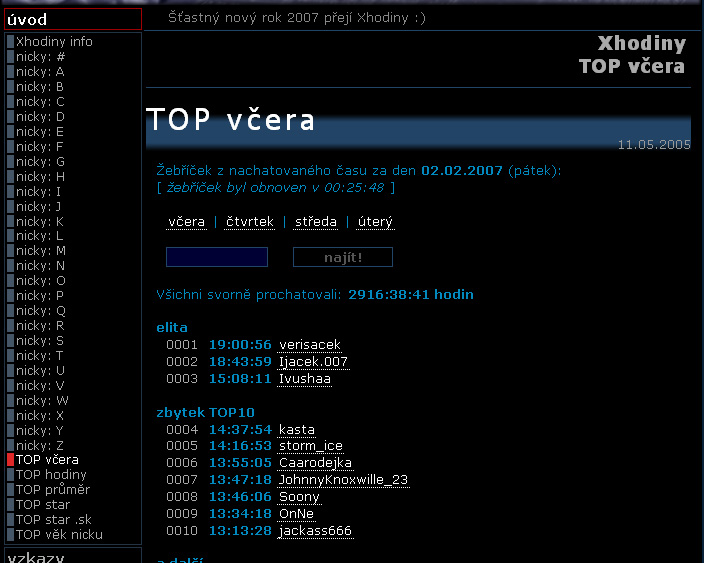Select active 'TOP včera' sidebar item
Screen dimensions: 704x563
[x=47, y=460]
